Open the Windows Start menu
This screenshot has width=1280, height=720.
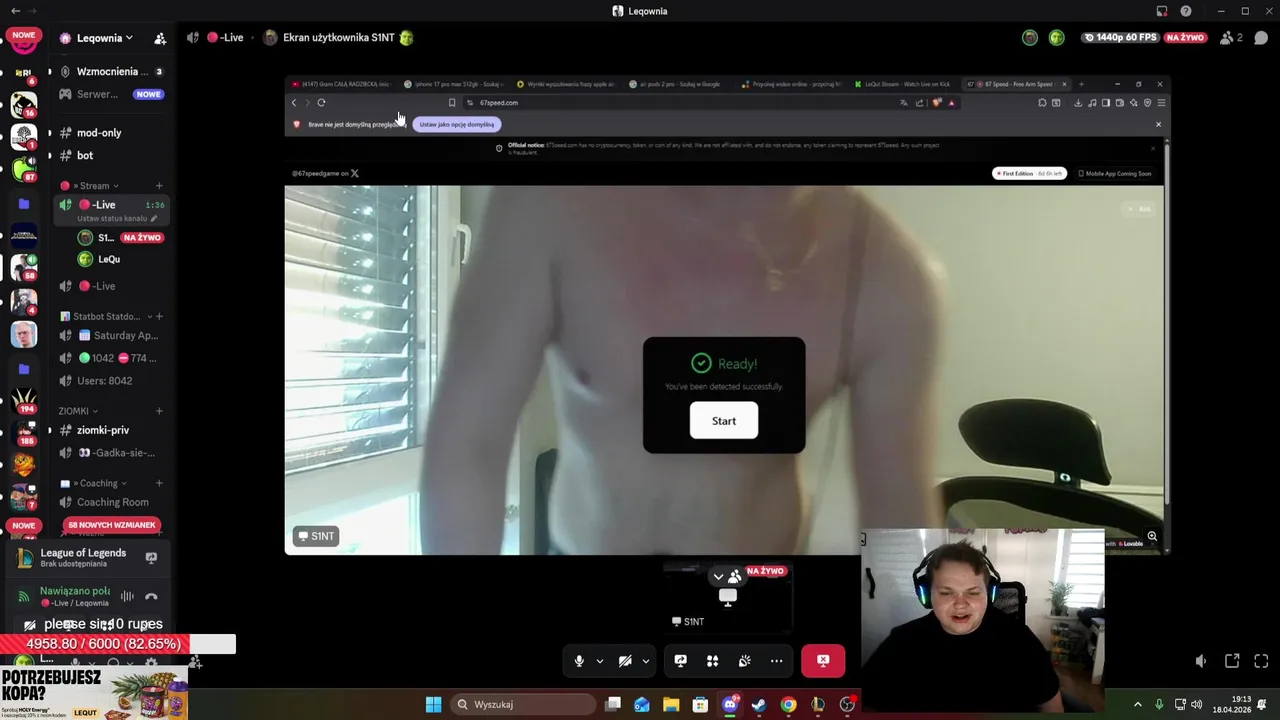coord(433,705)
